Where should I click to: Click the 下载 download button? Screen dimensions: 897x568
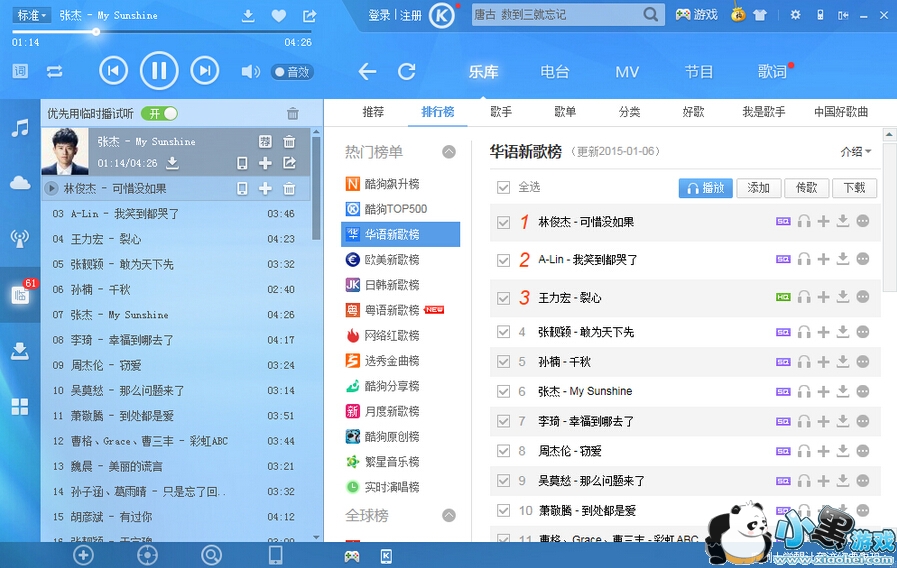(x=855, y=188)
